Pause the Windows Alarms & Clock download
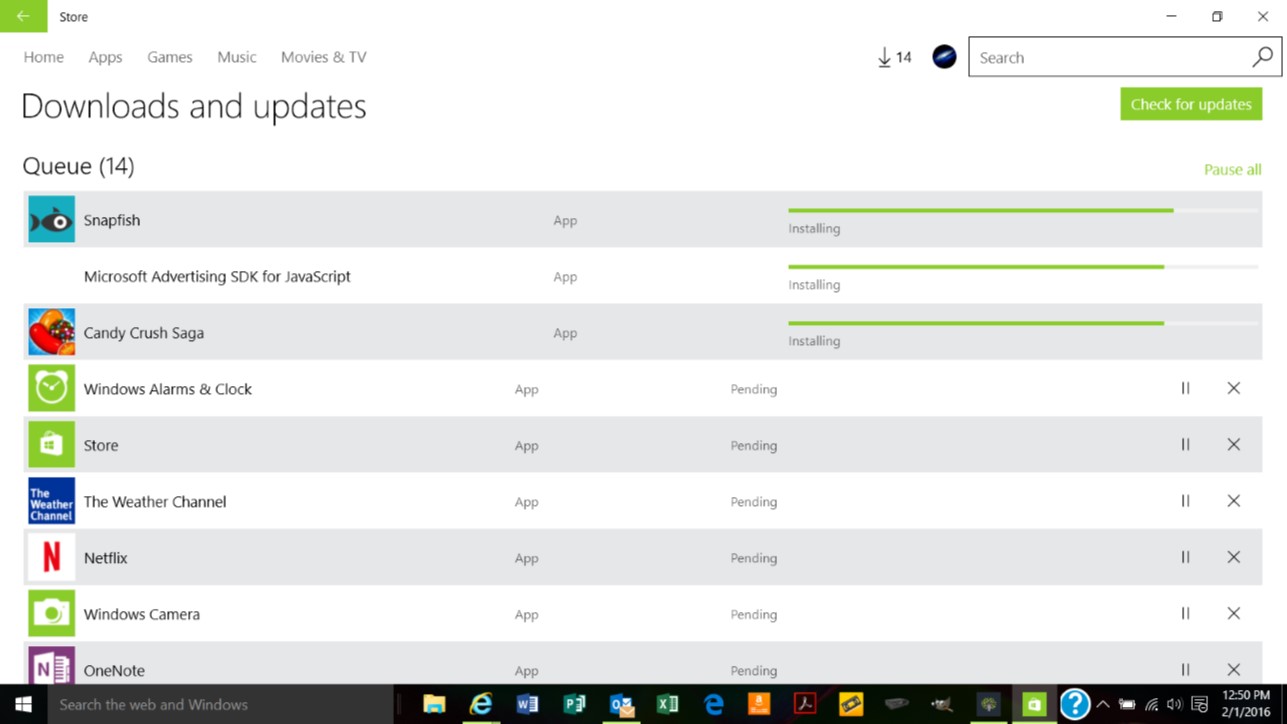 click(1185, 388)
